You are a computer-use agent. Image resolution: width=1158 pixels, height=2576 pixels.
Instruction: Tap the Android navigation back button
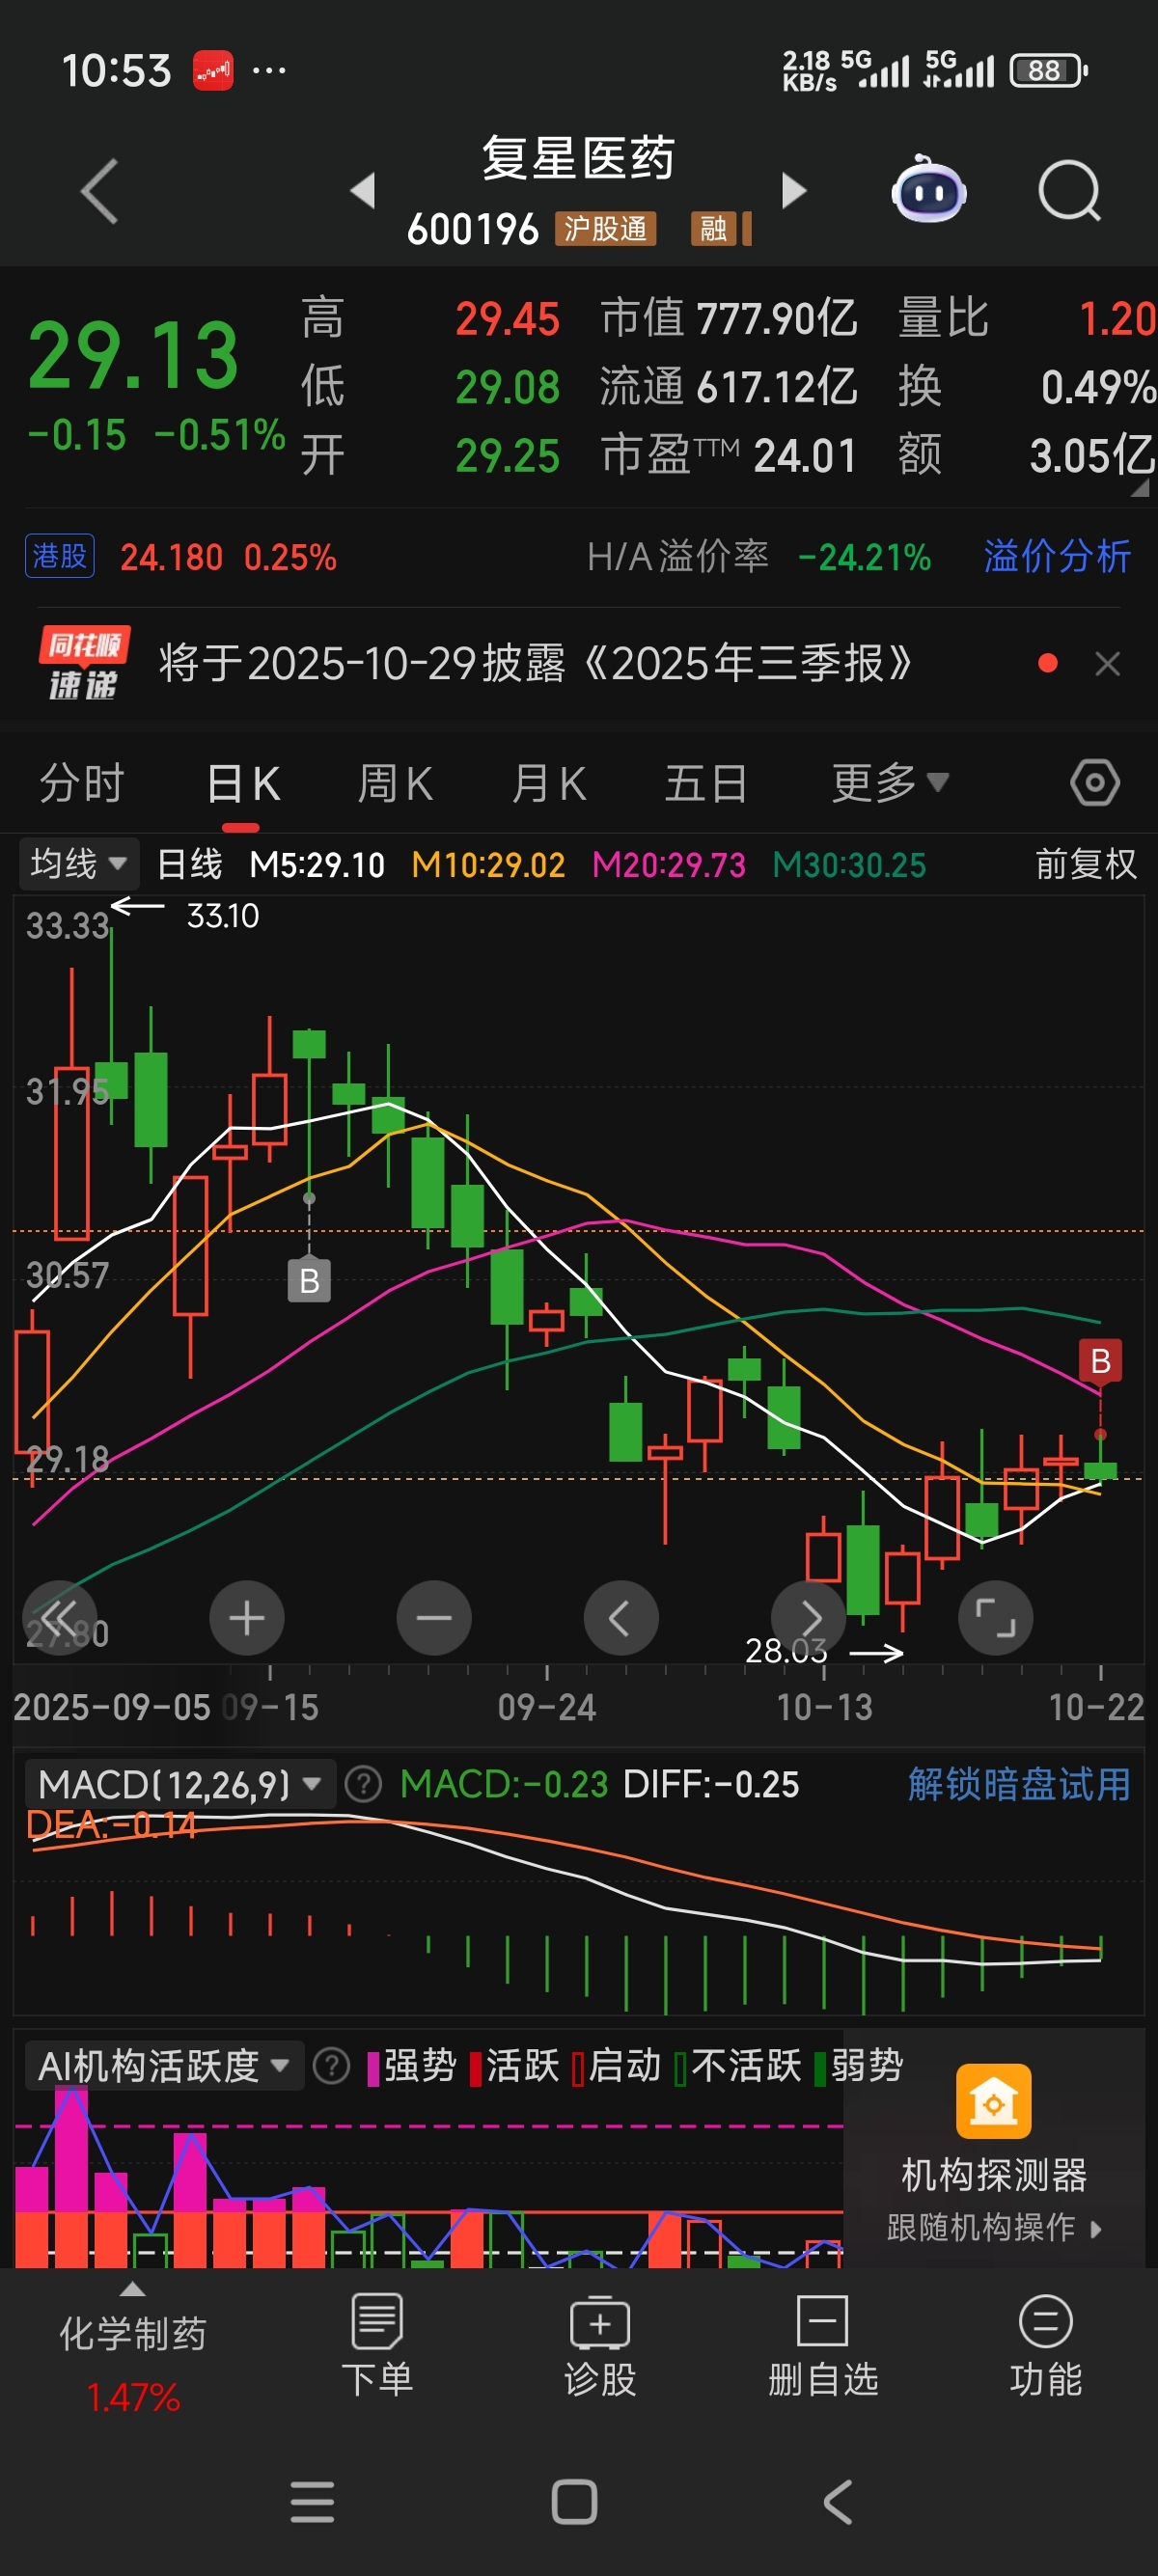coord(838,2502)
